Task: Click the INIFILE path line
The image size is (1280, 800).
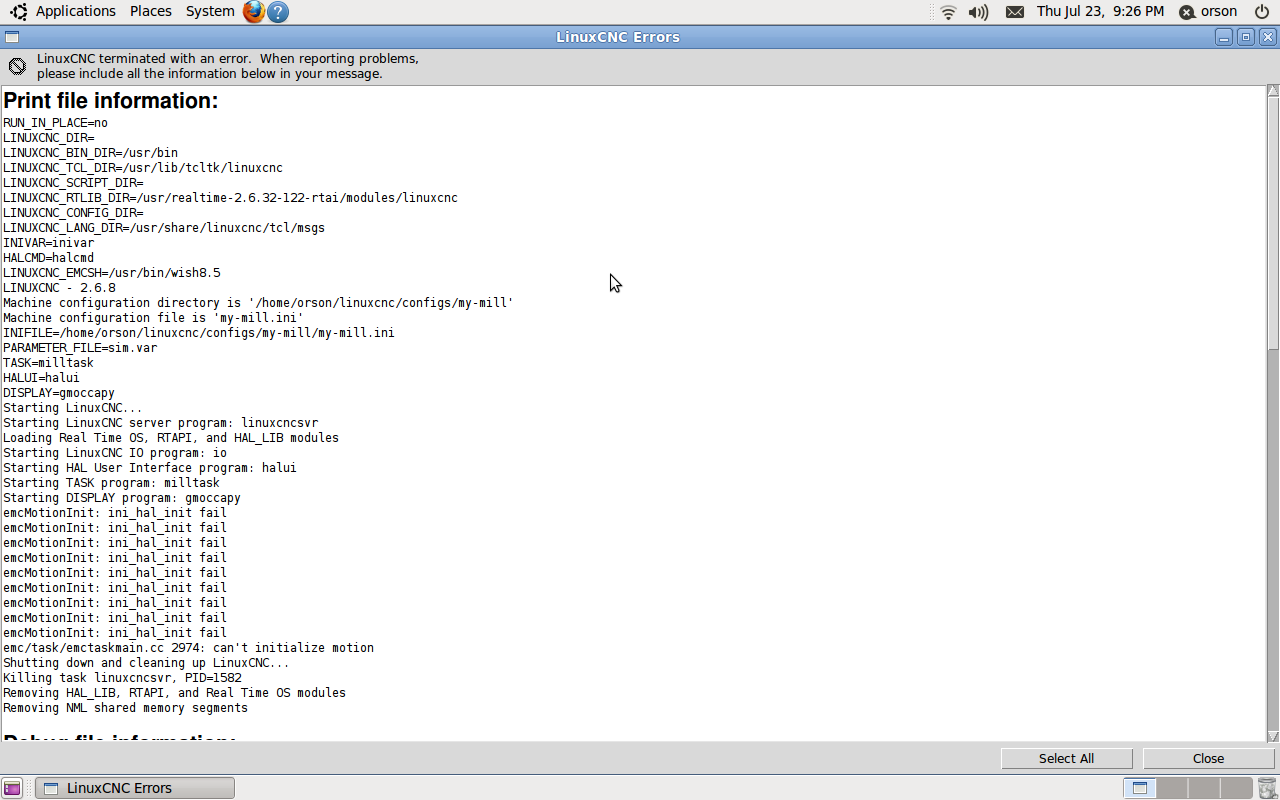Action: tap(199, 333)
